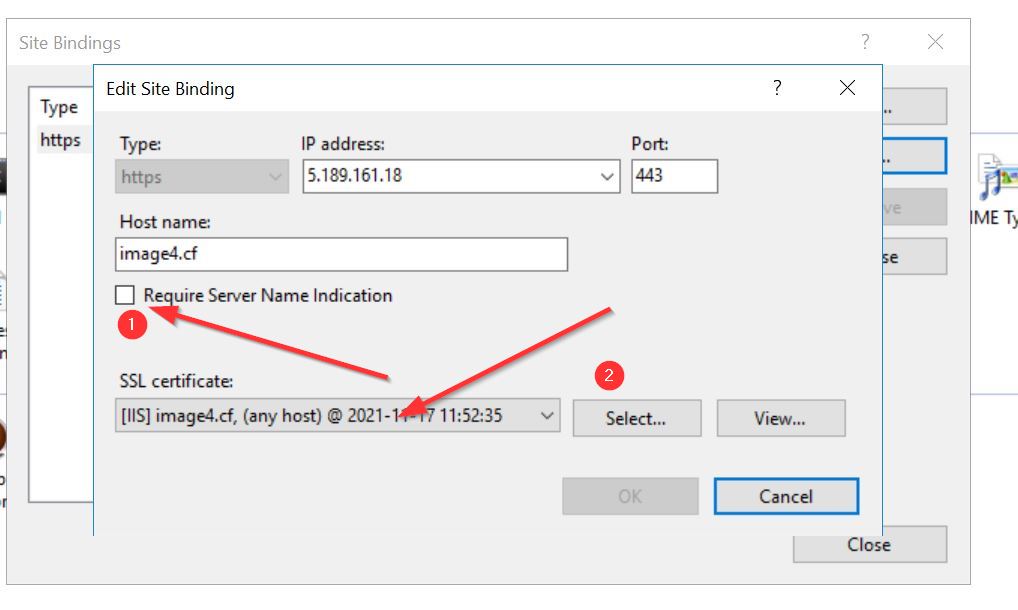Enable Require Server Name Indication checkbox

(x=126, y=295)
